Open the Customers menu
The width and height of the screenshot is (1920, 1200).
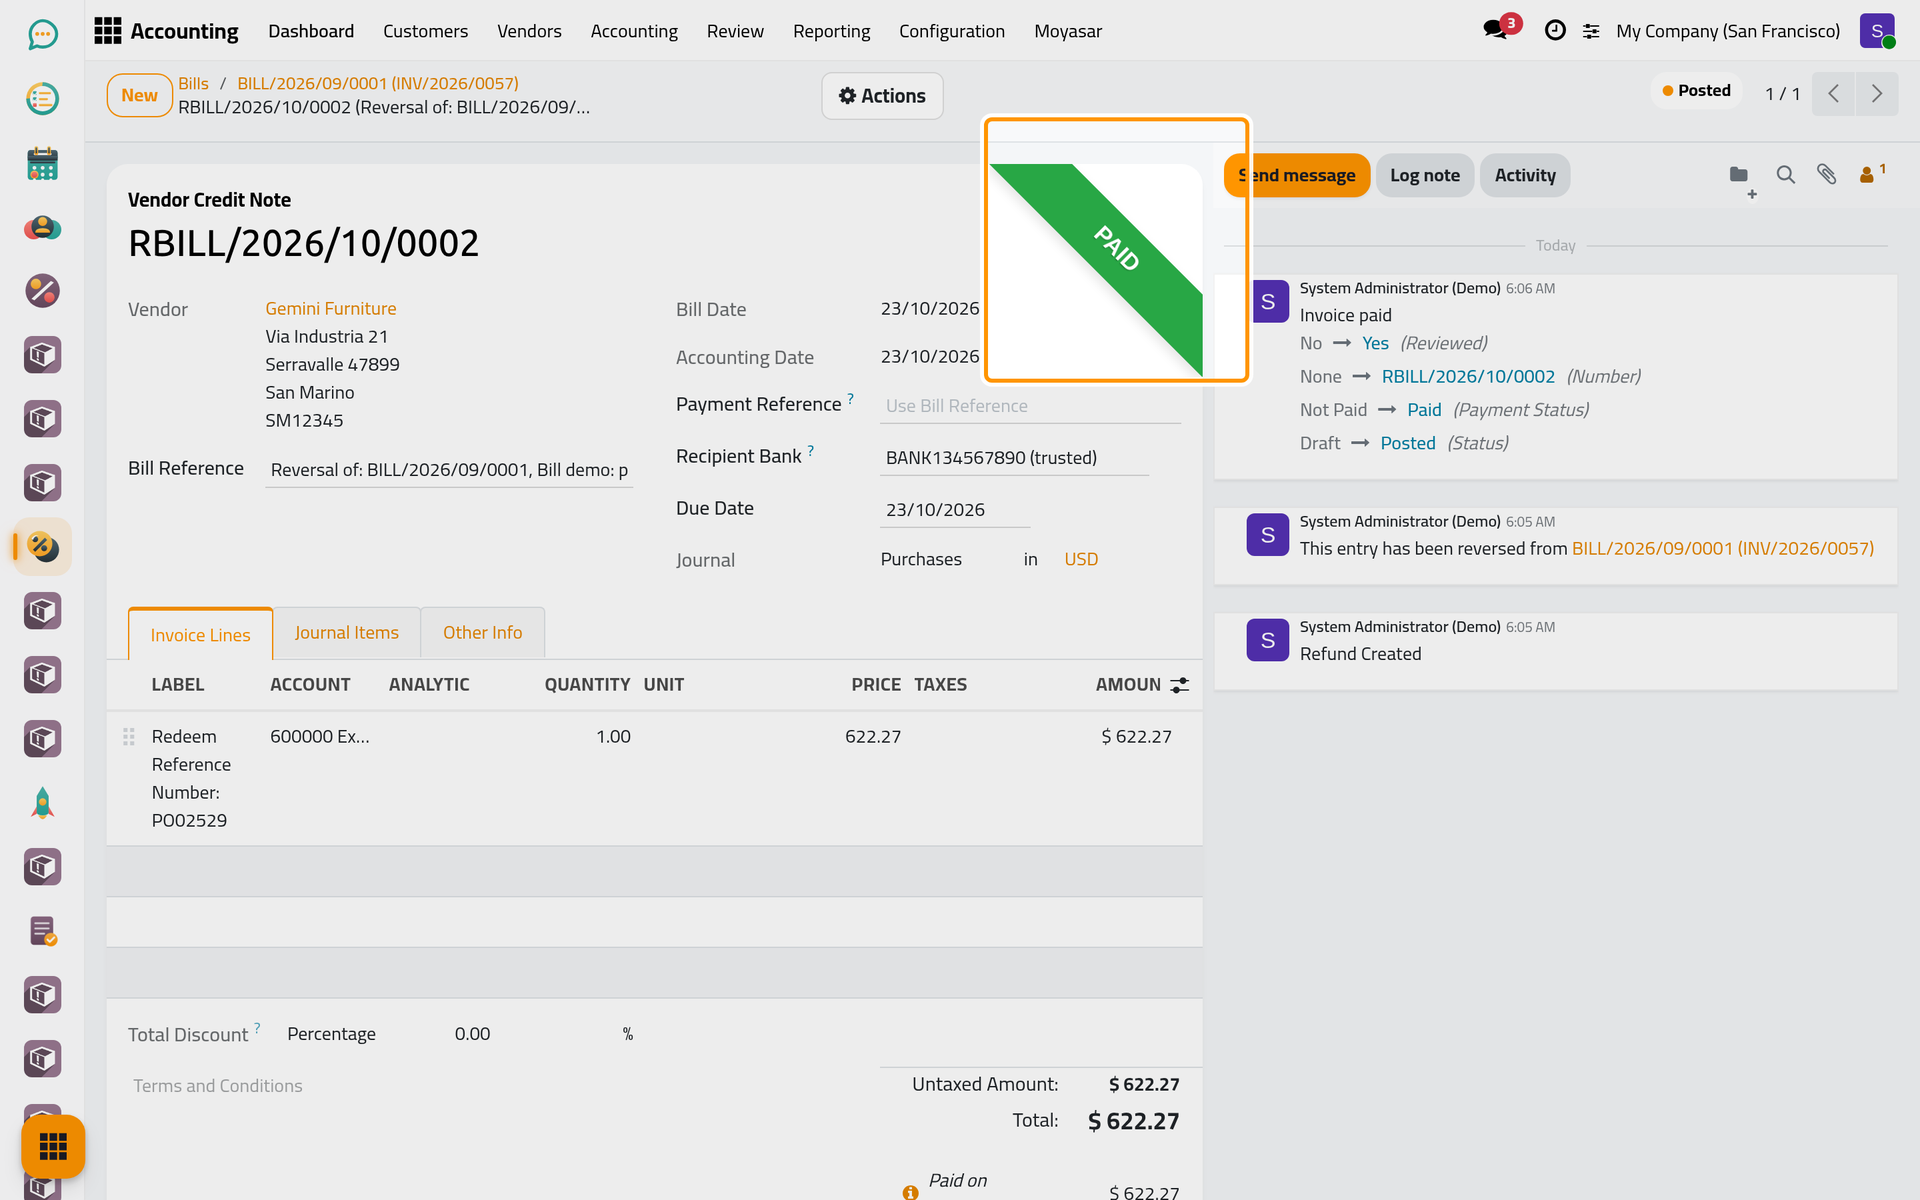pyautogui.click(x=425, y=31)
